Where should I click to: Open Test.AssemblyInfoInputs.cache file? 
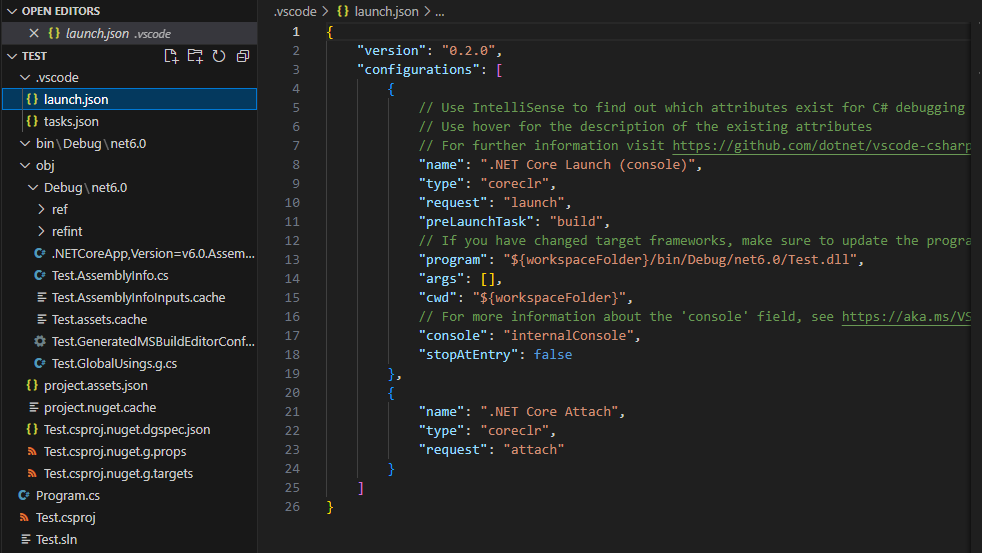tap(130, 297)
